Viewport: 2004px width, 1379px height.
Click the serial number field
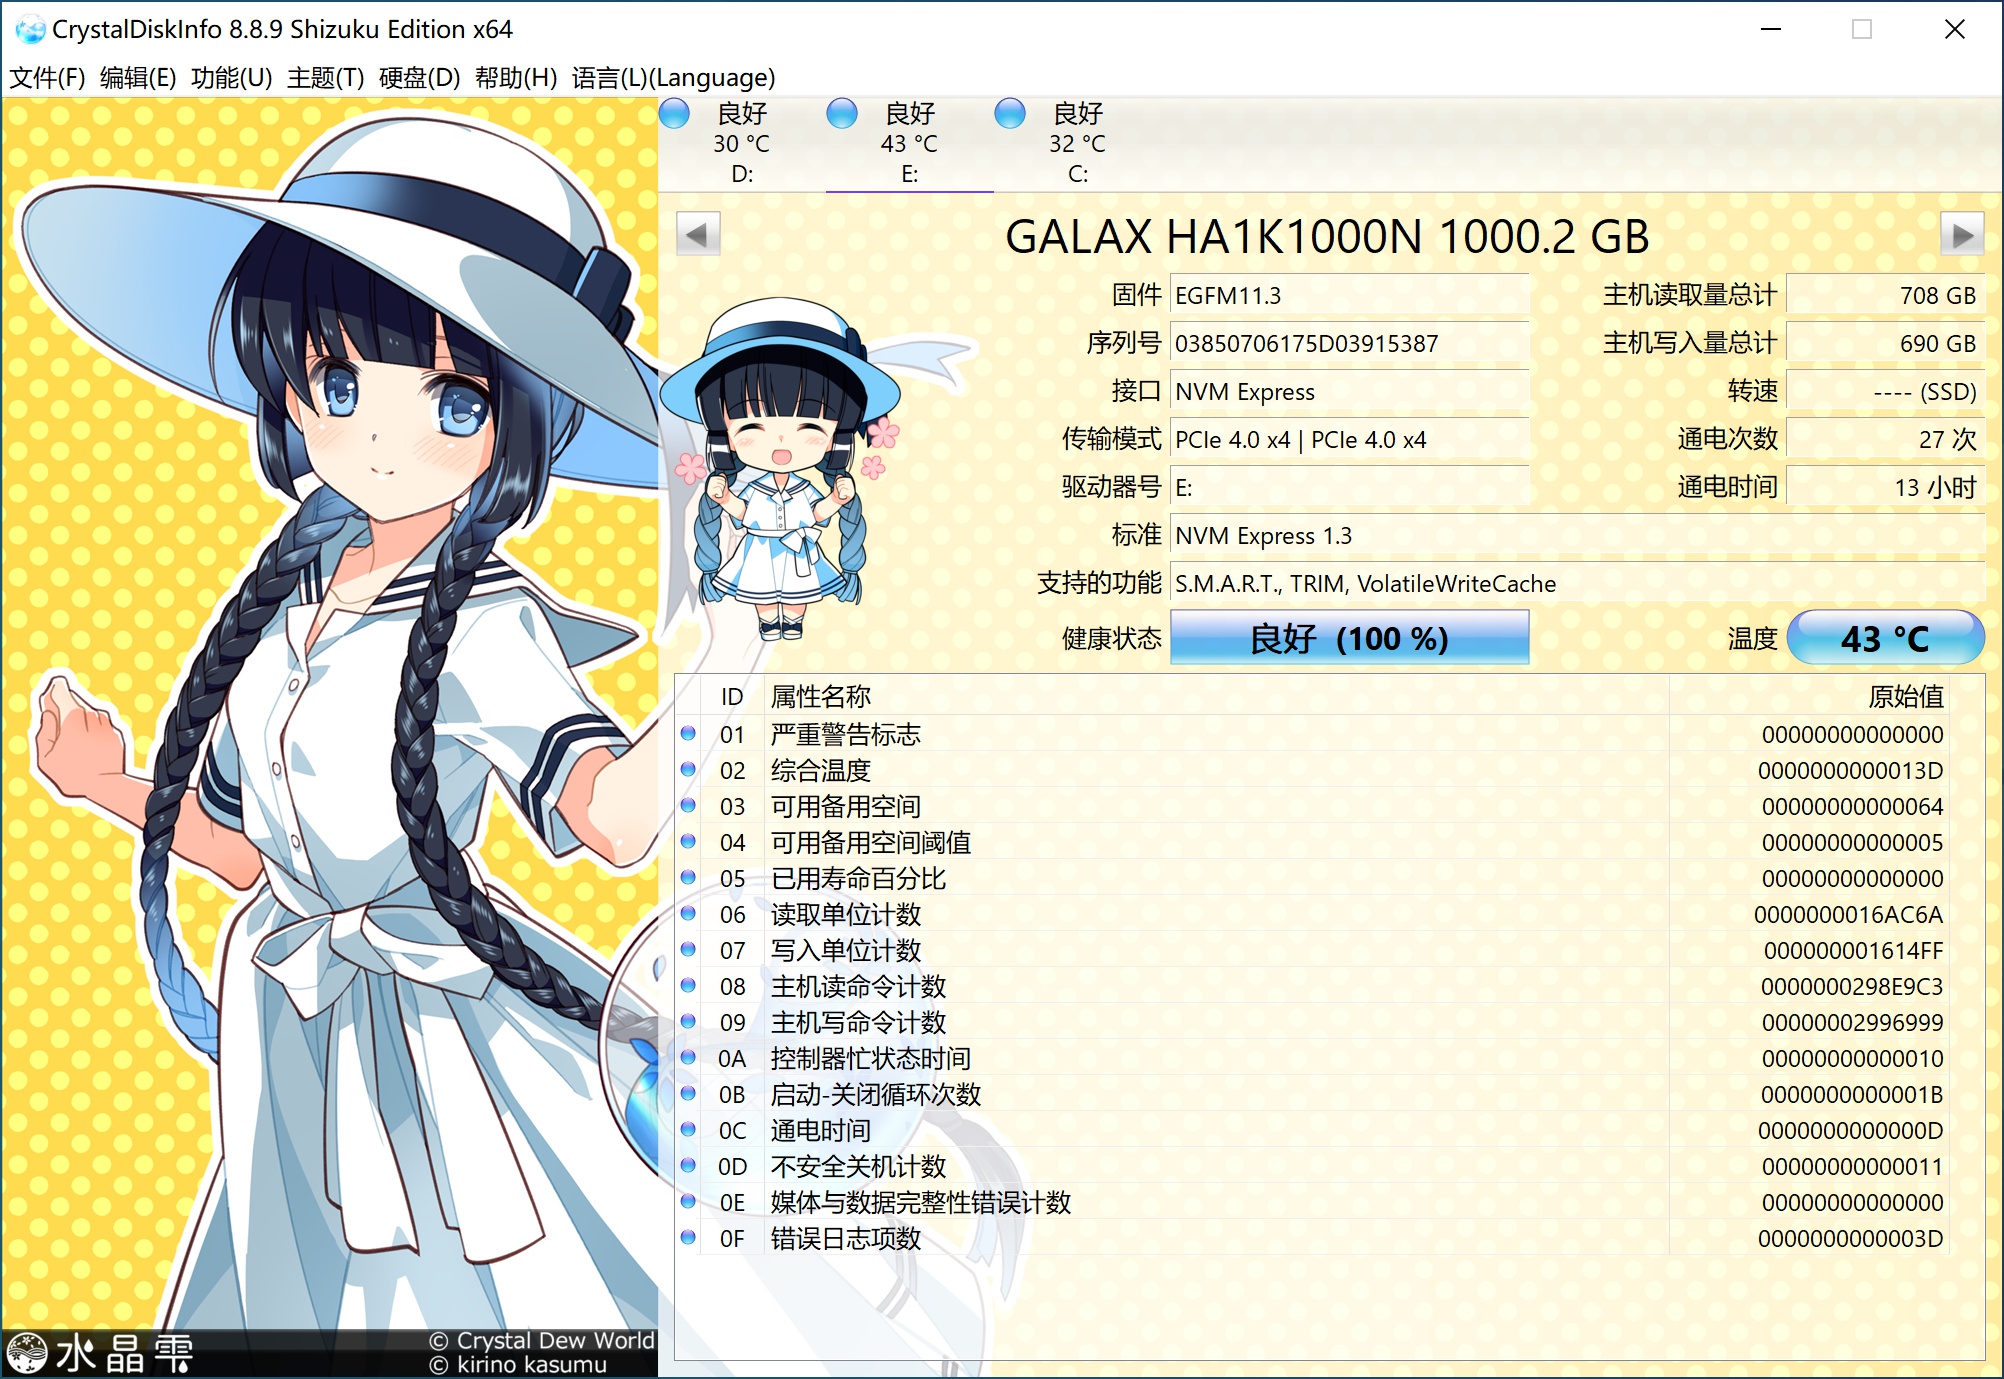[1349, 343]
